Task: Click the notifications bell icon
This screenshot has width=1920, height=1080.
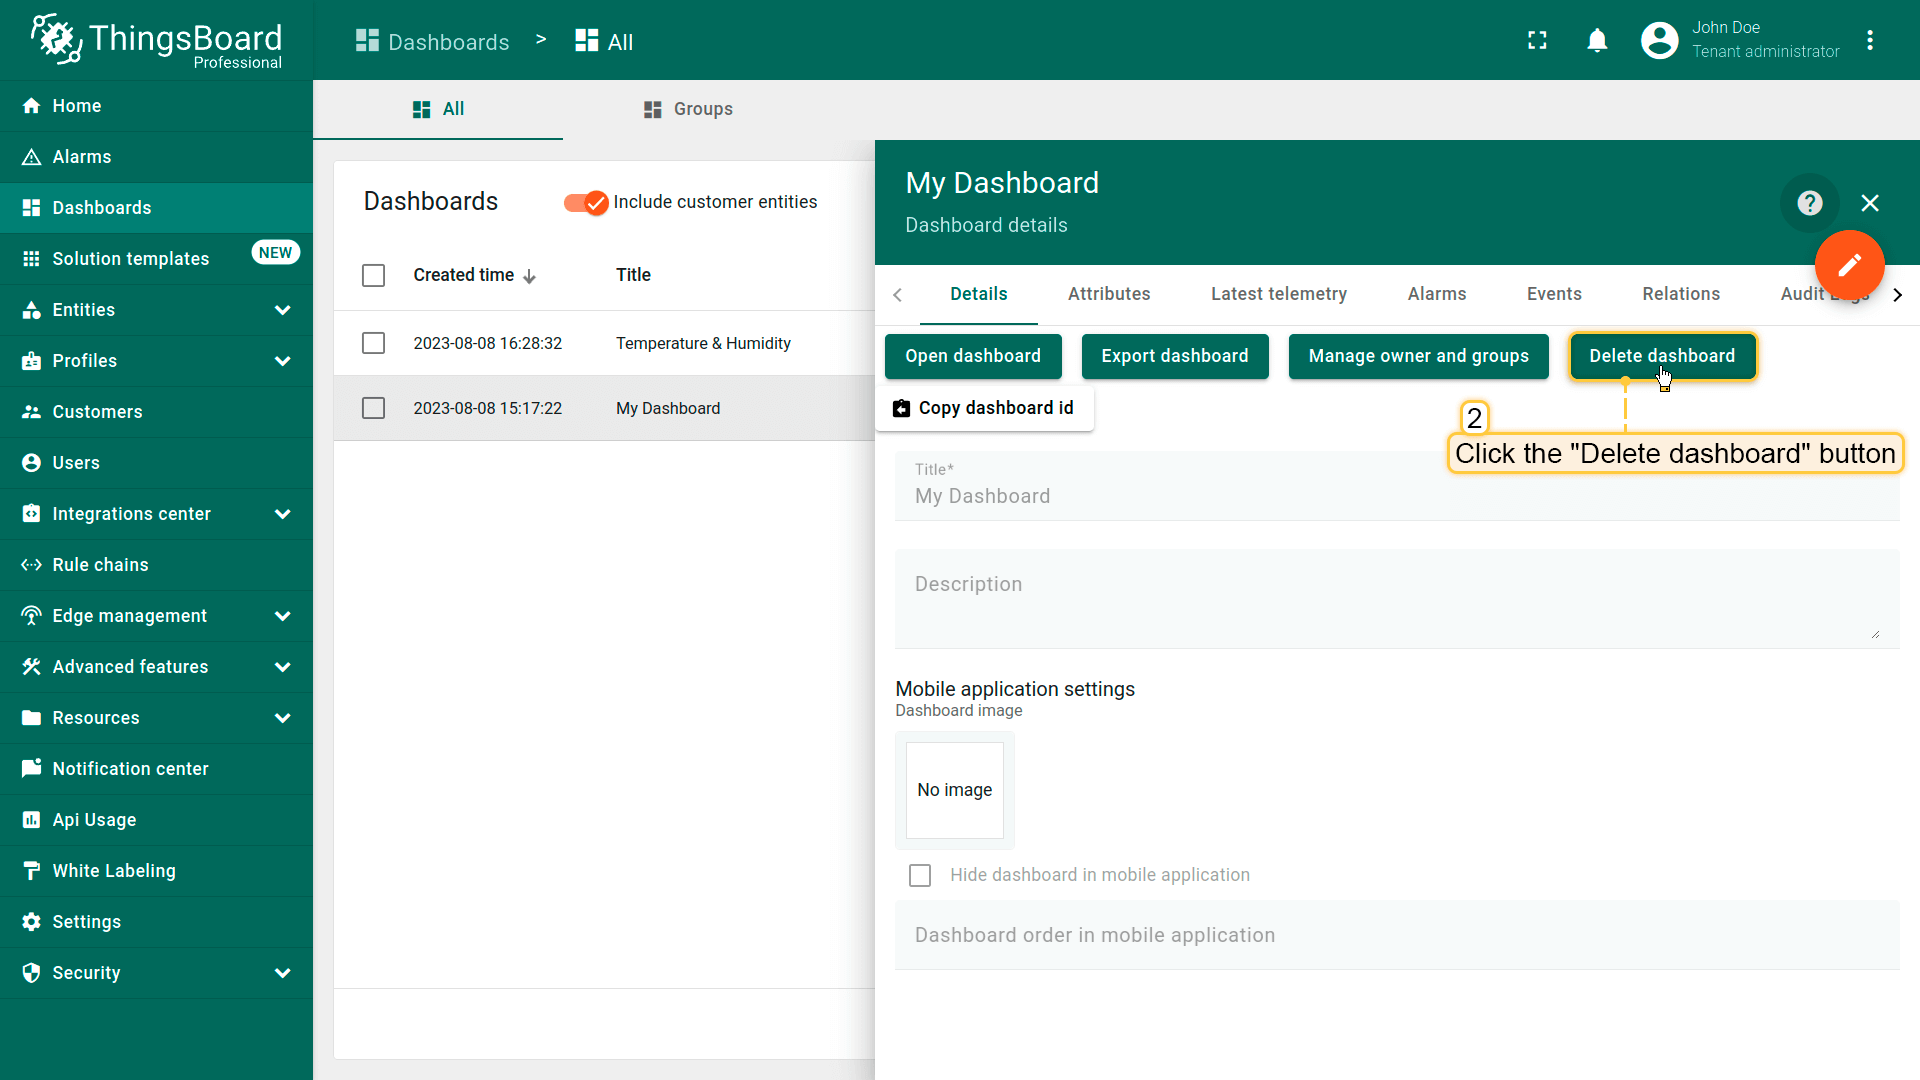Action: (x=1597, y=40)
